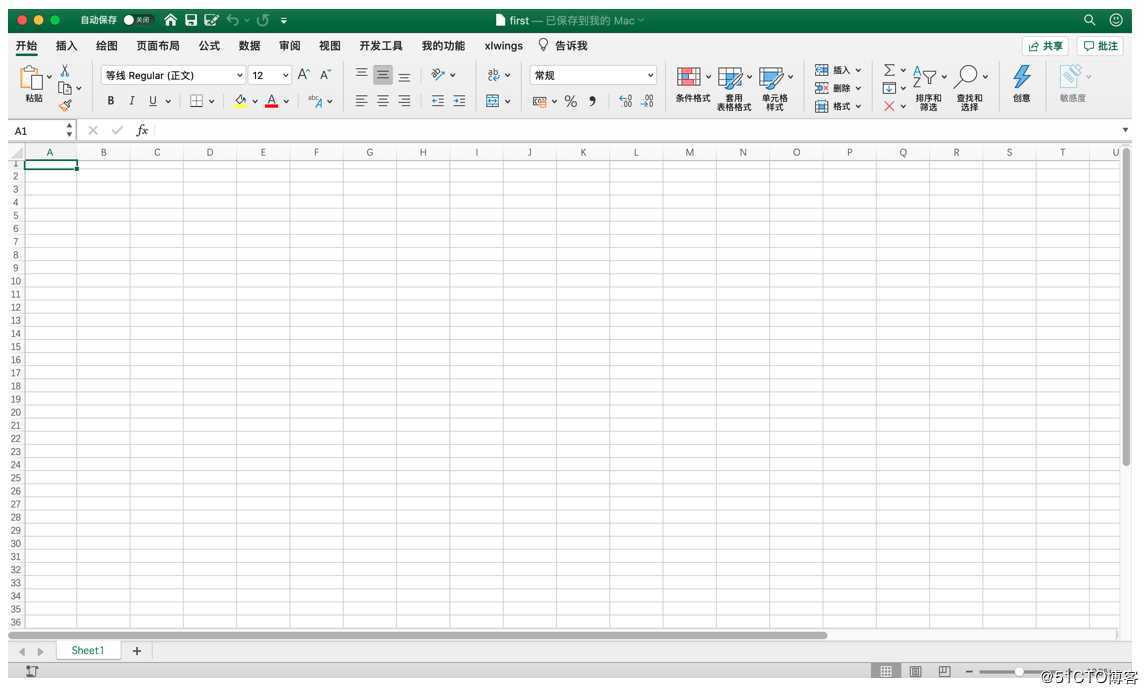Screen dimensions: 1148x694
Task: Apply percent style formatting
Action: click(571, 101)
